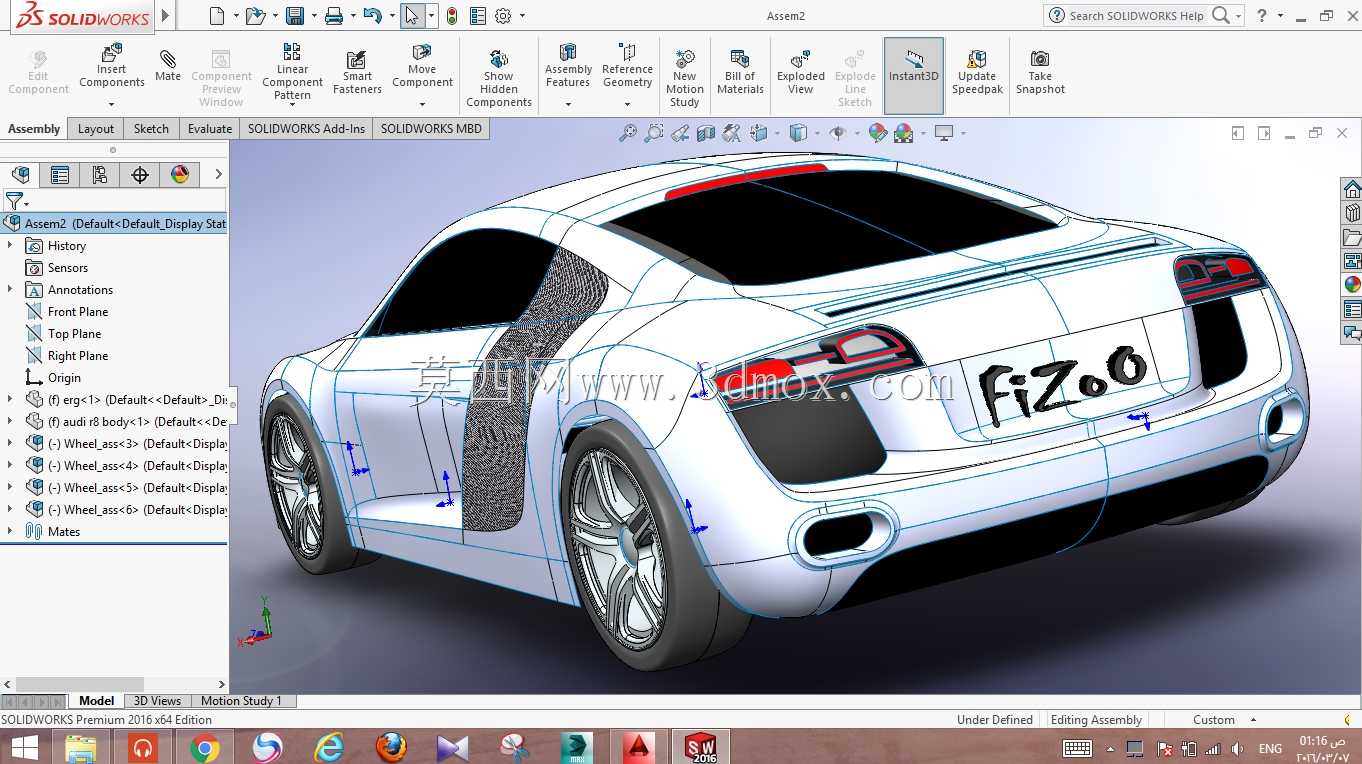The width and height of the screenshot is (1362, 764).
Task: Create an Exploded View
Action: click(801, 72)
